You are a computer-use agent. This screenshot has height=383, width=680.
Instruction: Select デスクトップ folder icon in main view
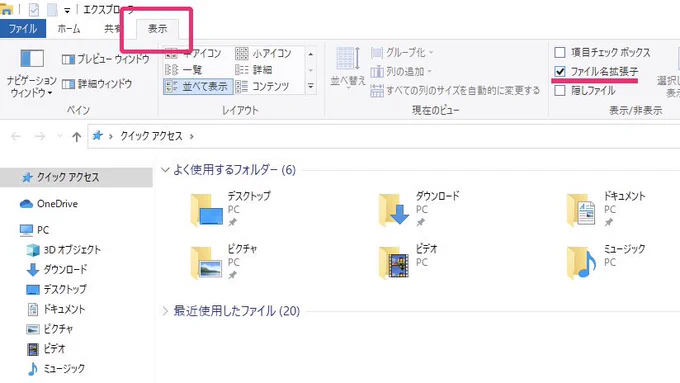click(x=207, y=210)
